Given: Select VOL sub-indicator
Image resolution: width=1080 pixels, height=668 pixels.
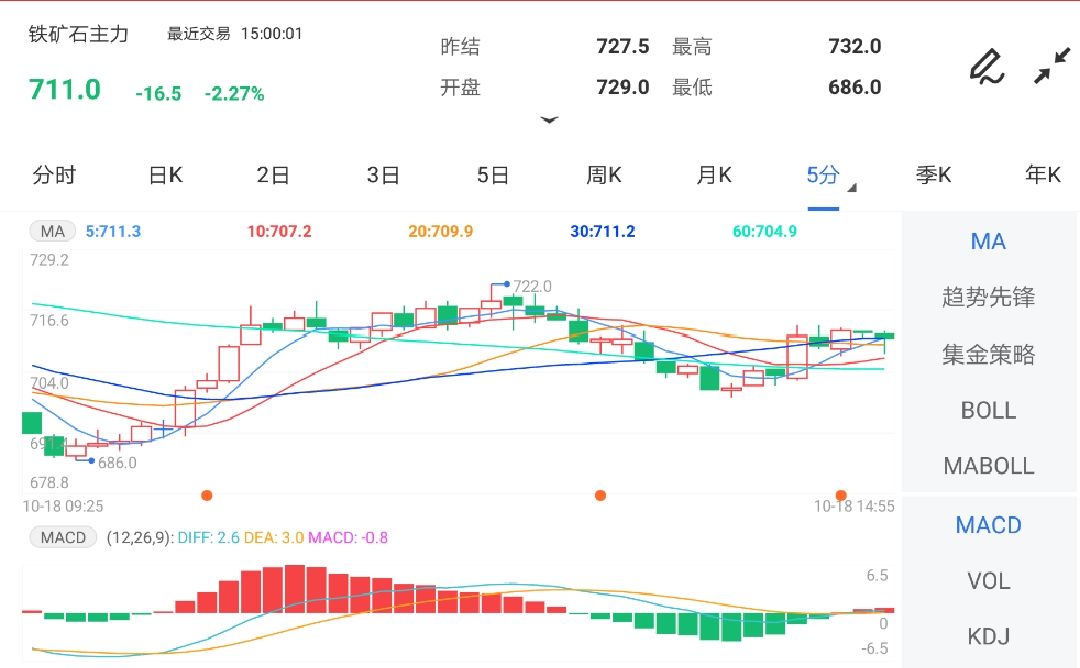Looking at the screenshot, I should pyautogui.click(x=988, y=581).
